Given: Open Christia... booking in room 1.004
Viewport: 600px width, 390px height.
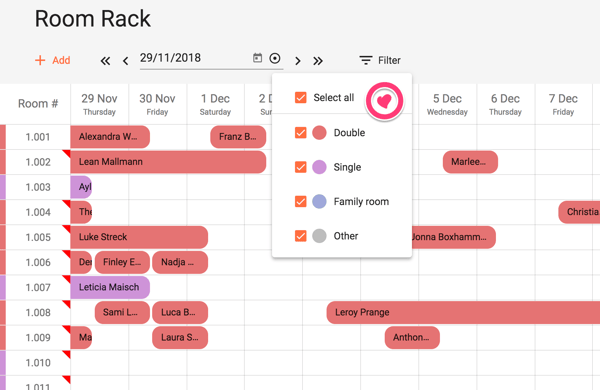Looking at the screenshot, I should (x=579, y=212).
